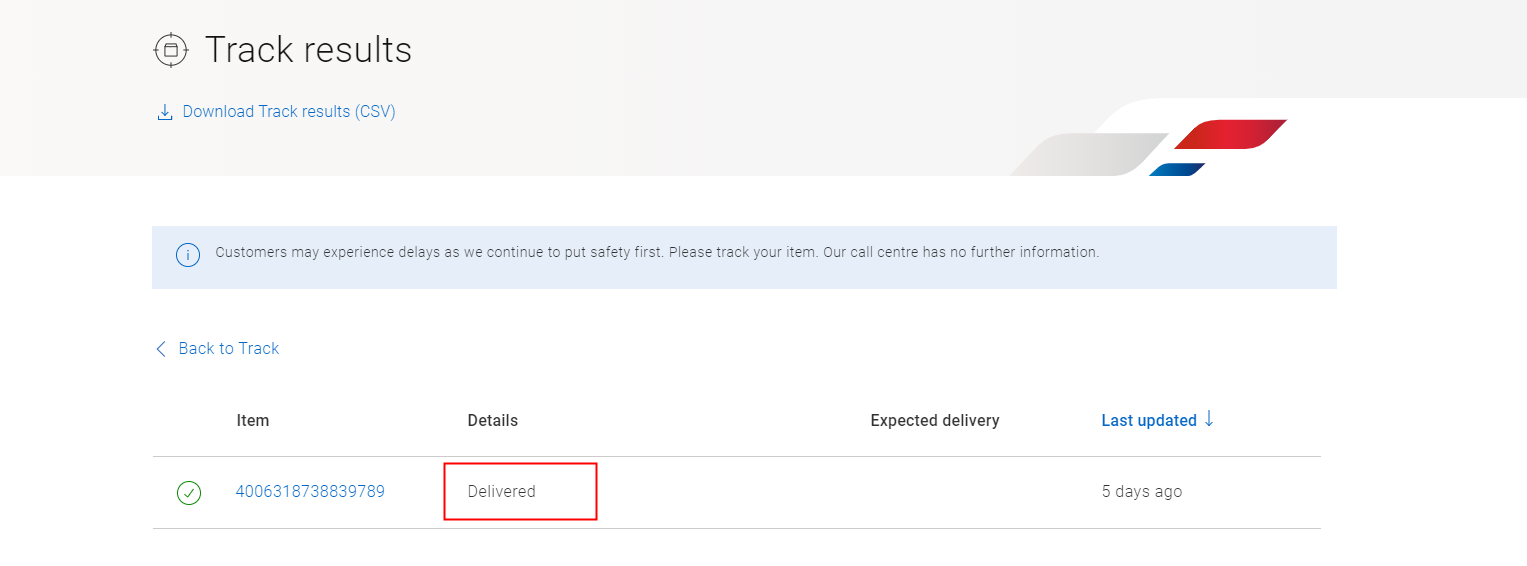This screenshot has width=1527, height=566.
Task: Download Track results as CSV
Action: coord(288,112)
